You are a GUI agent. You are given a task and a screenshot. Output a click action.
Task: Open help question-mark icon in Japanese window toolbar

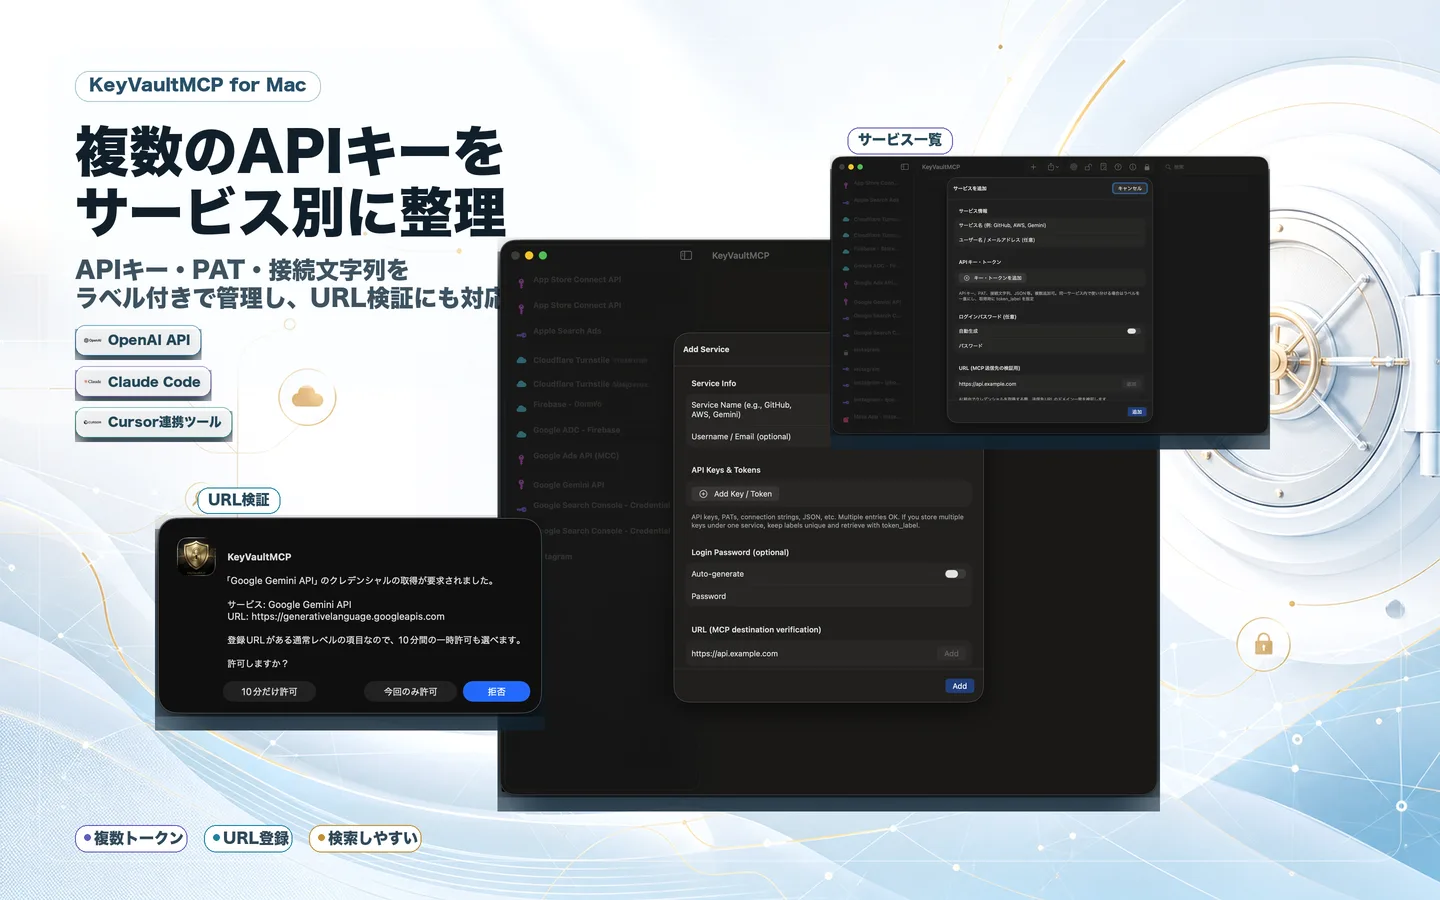tap(1118, 167)
